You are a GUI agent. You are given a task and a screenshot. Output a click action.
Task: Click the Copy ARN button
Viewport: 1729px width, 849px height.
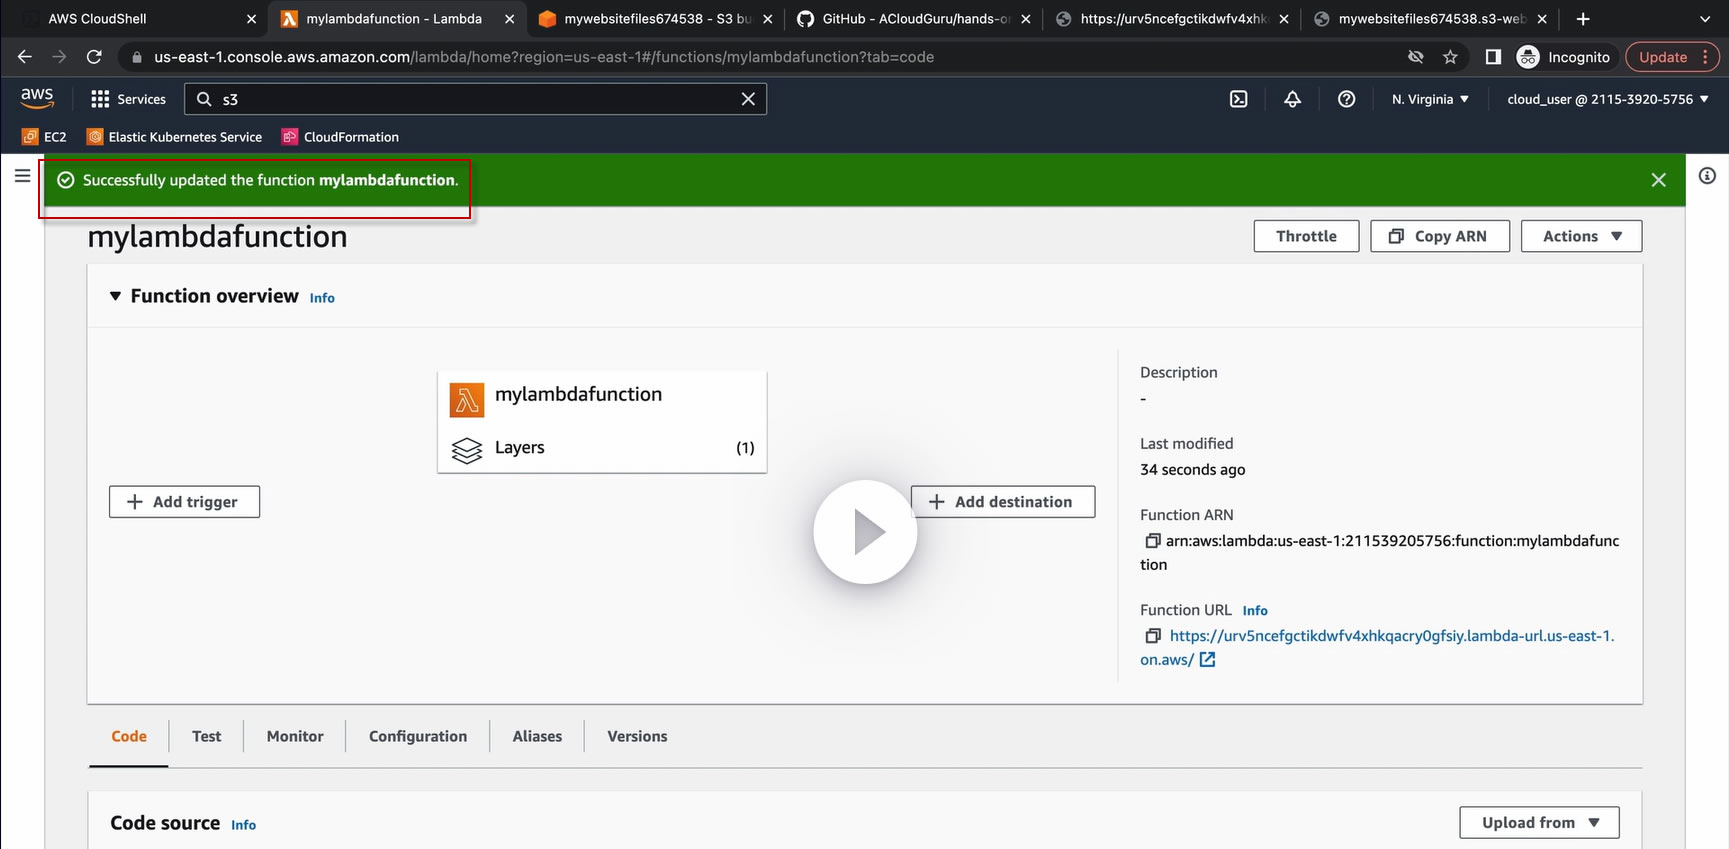point(1440,236)
